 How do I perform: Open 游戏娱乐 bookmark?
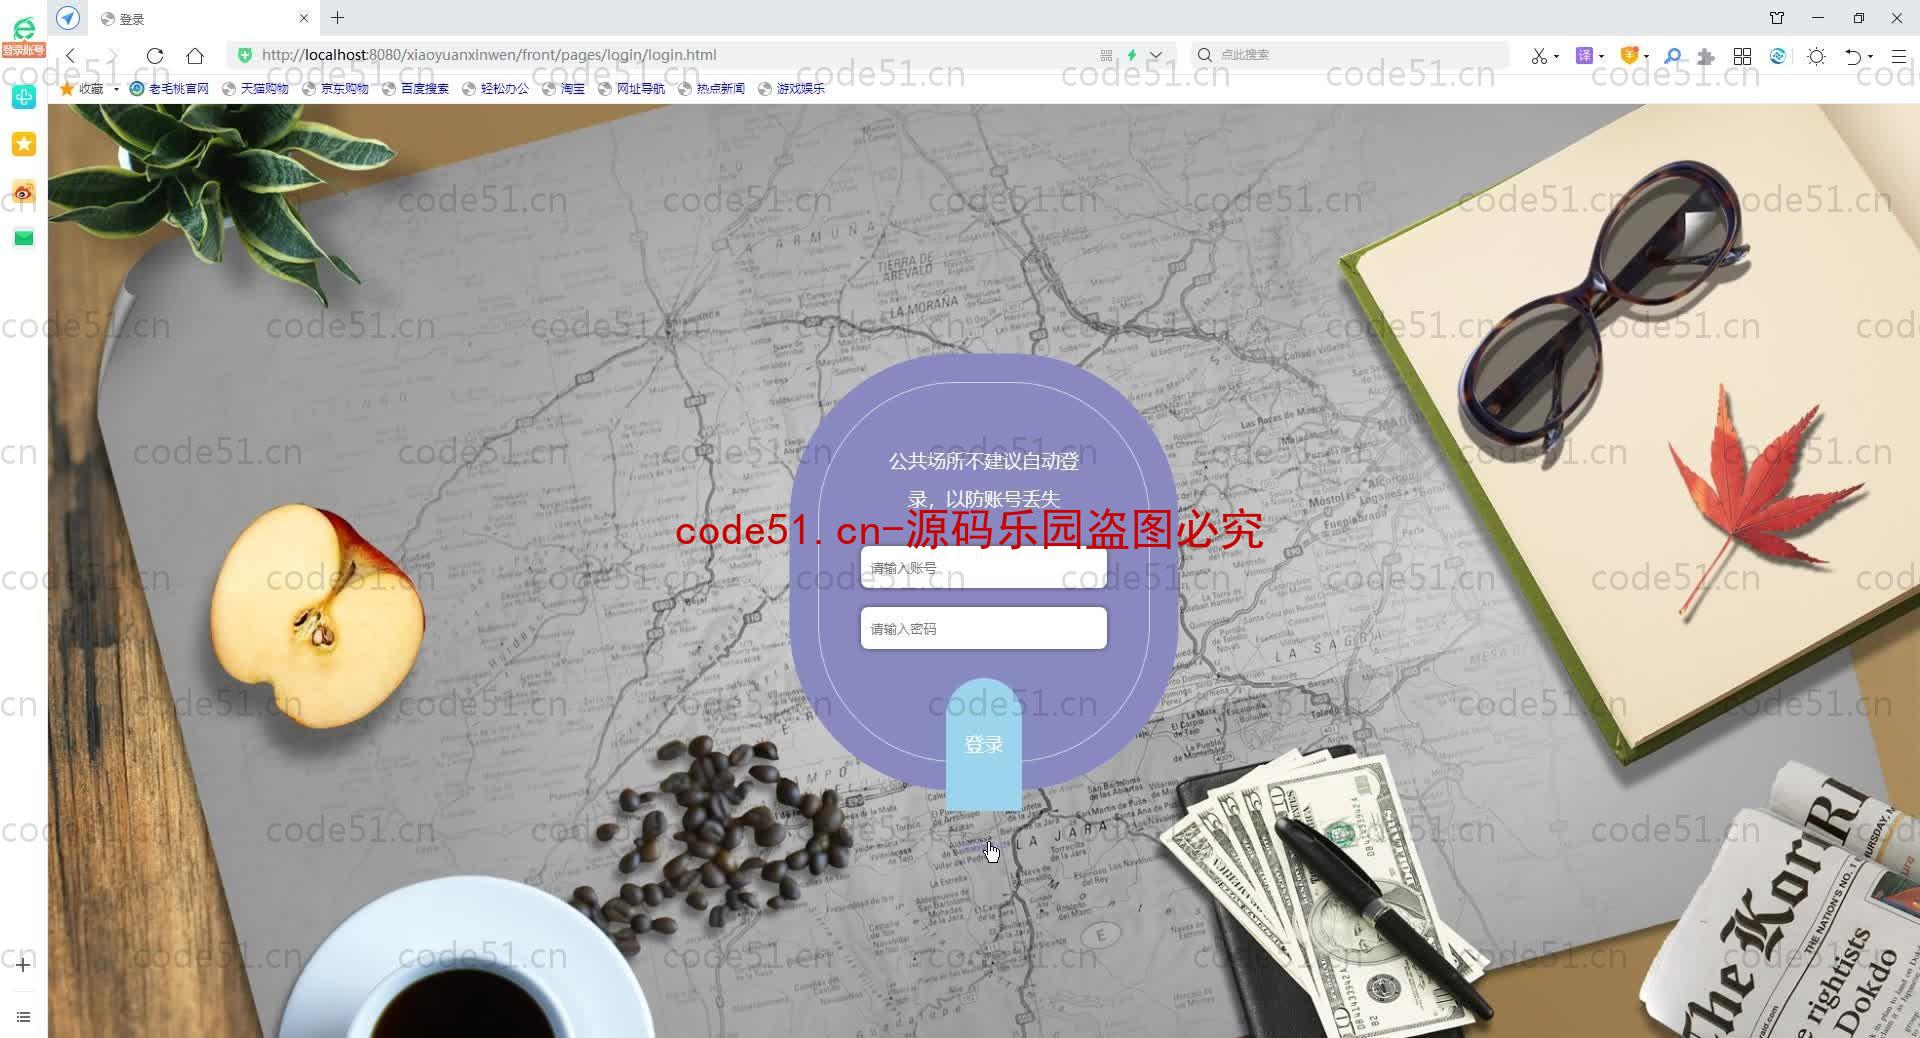click(x=792, y=88)
